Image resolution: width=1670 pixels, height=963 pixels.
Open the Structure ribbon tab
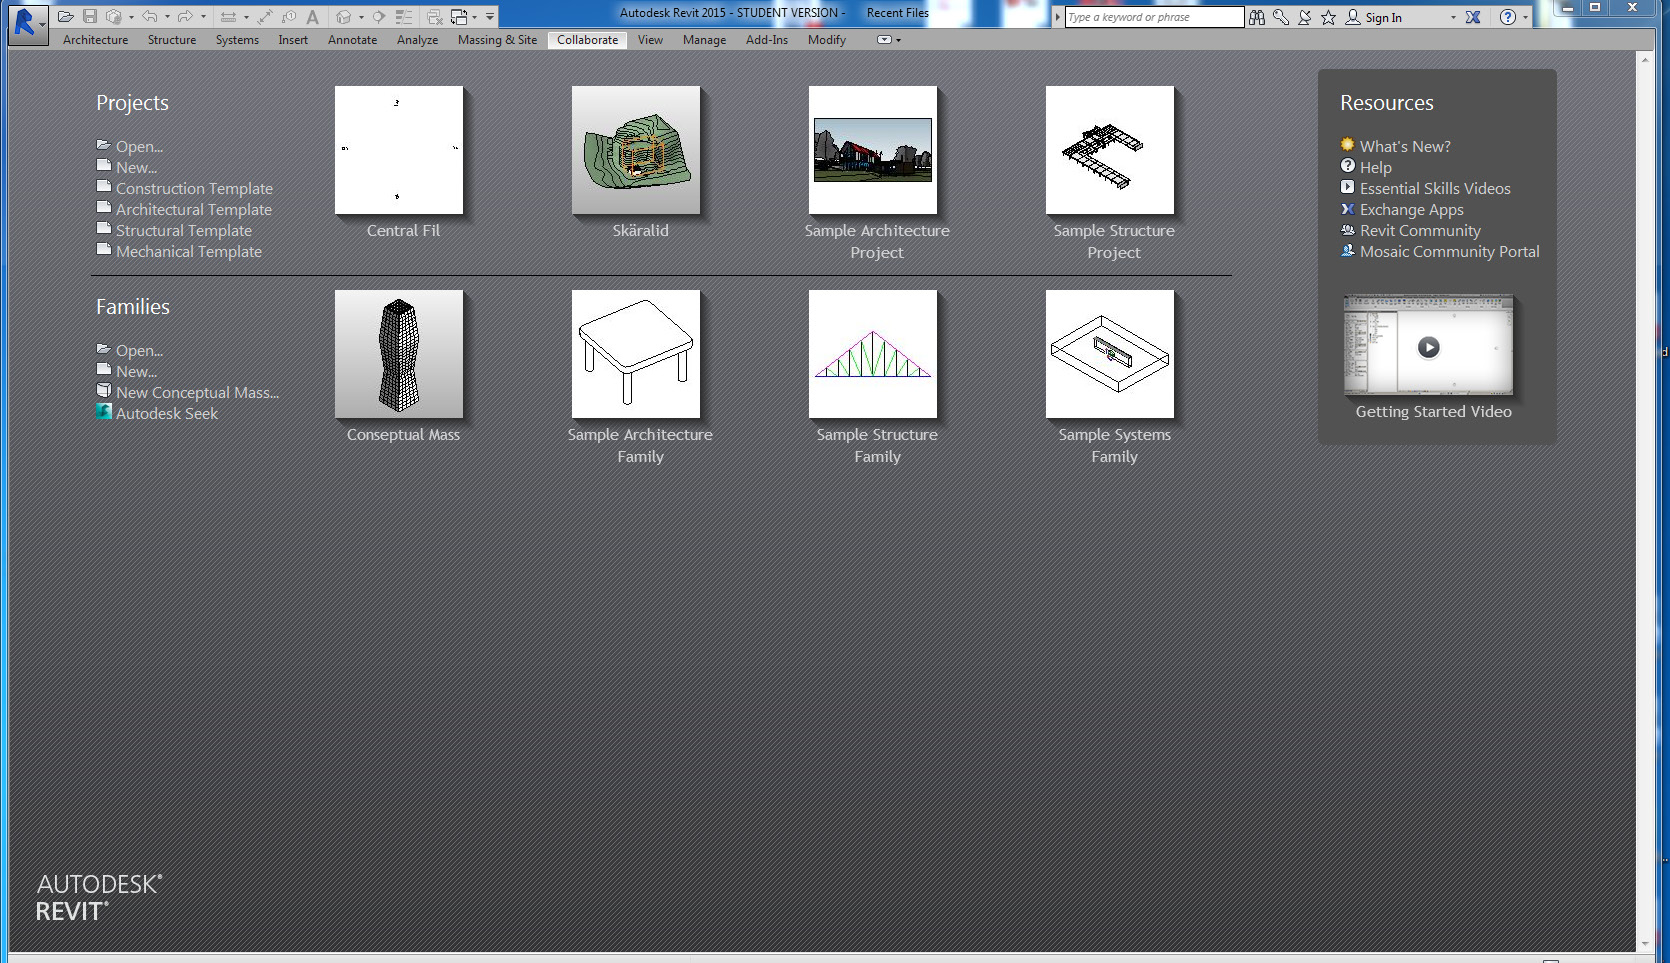[x=172, y=40]
